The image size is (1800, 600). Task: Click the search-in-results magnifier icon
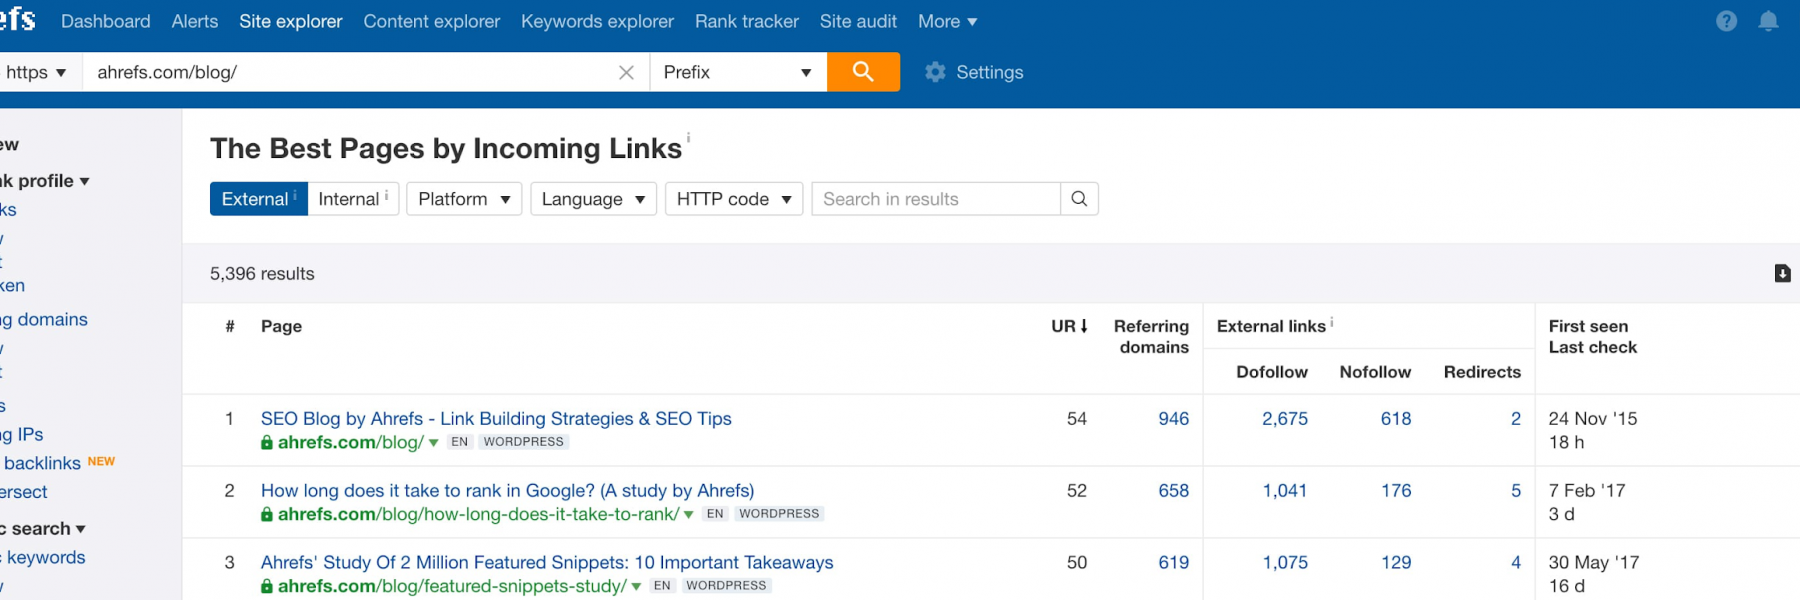click(1079, 199)
